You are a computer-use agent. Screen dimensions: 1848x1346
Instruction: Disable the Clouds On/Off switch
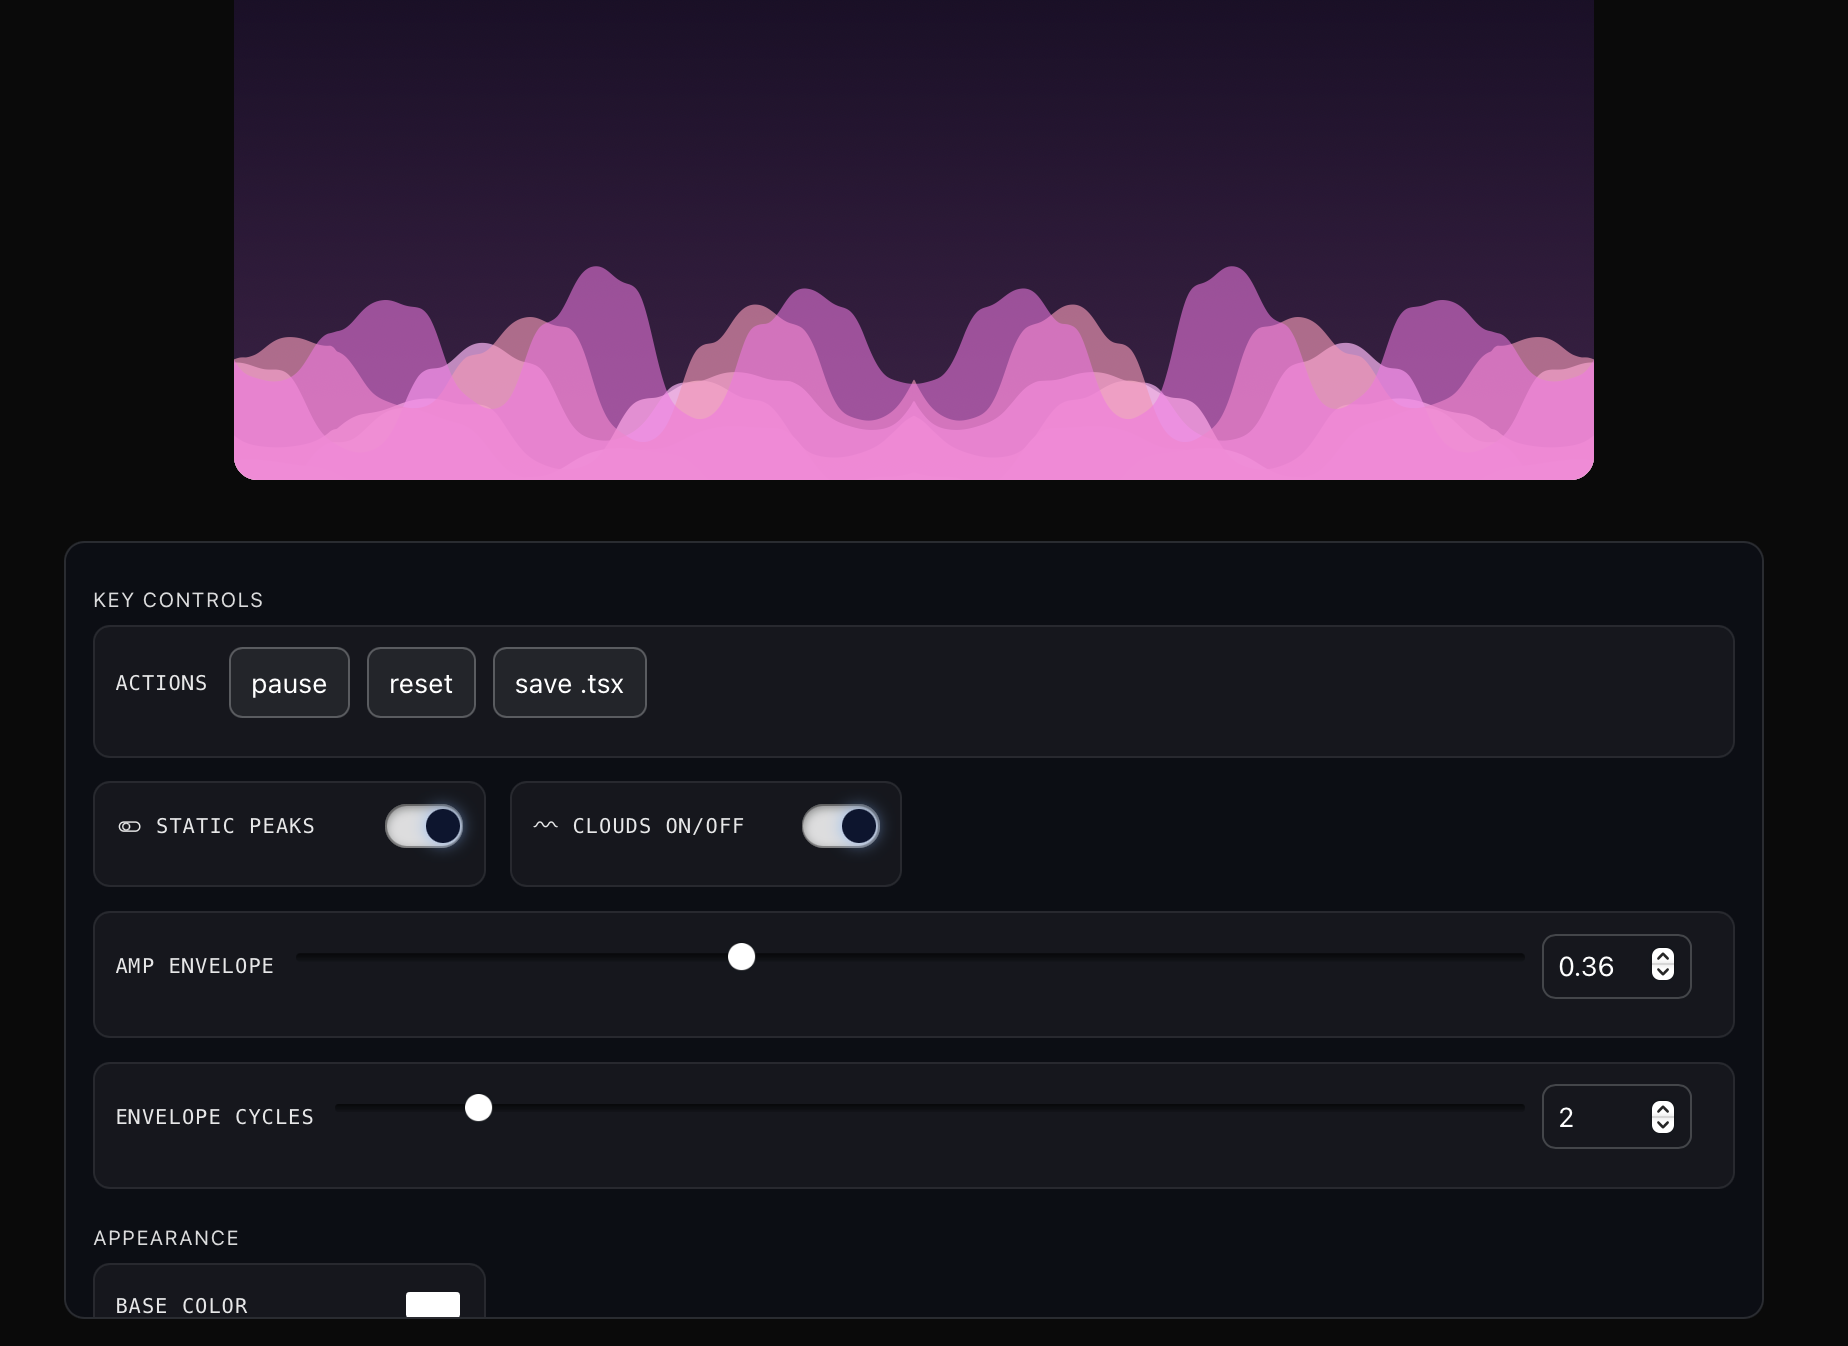click(x=840, y=826)
